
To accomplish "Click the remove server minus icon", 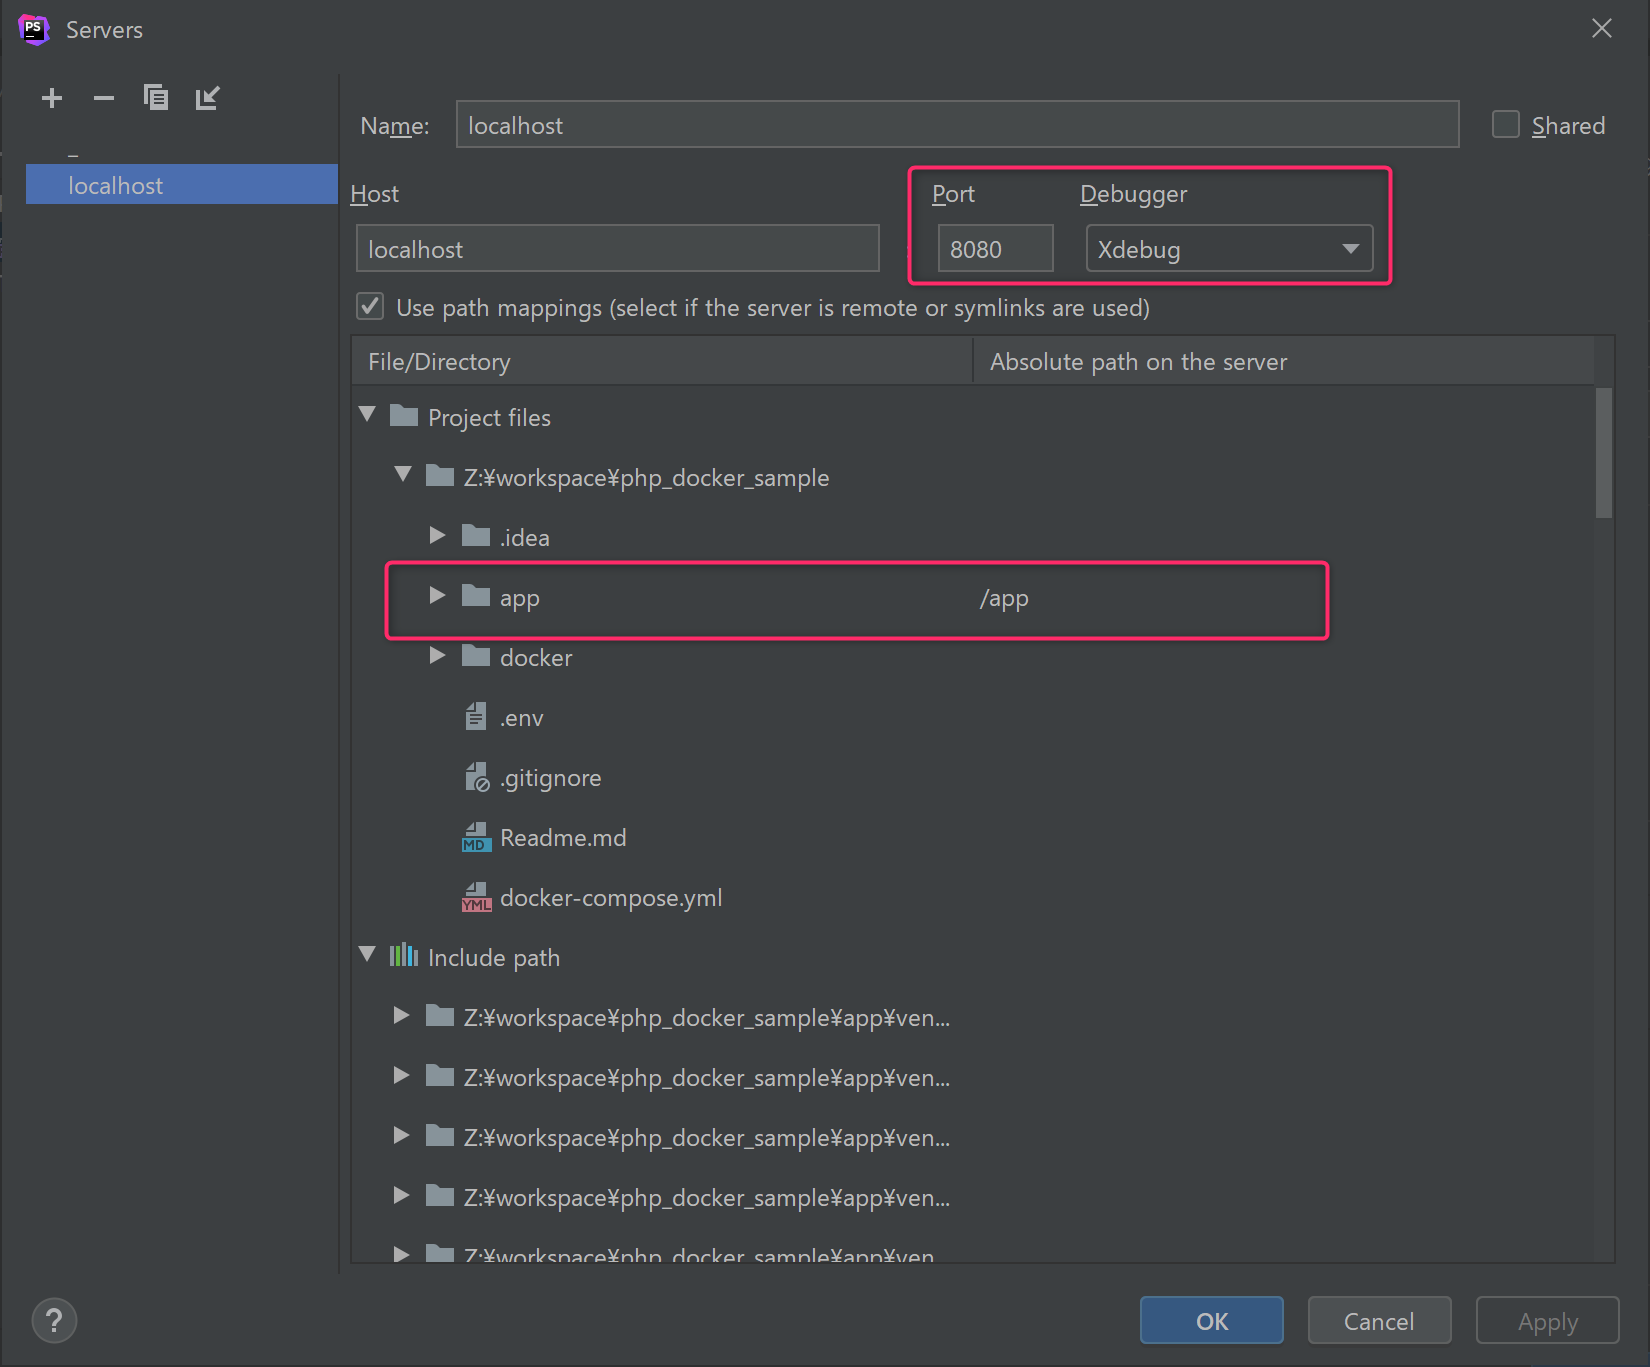I will click(x=104, y=98).
